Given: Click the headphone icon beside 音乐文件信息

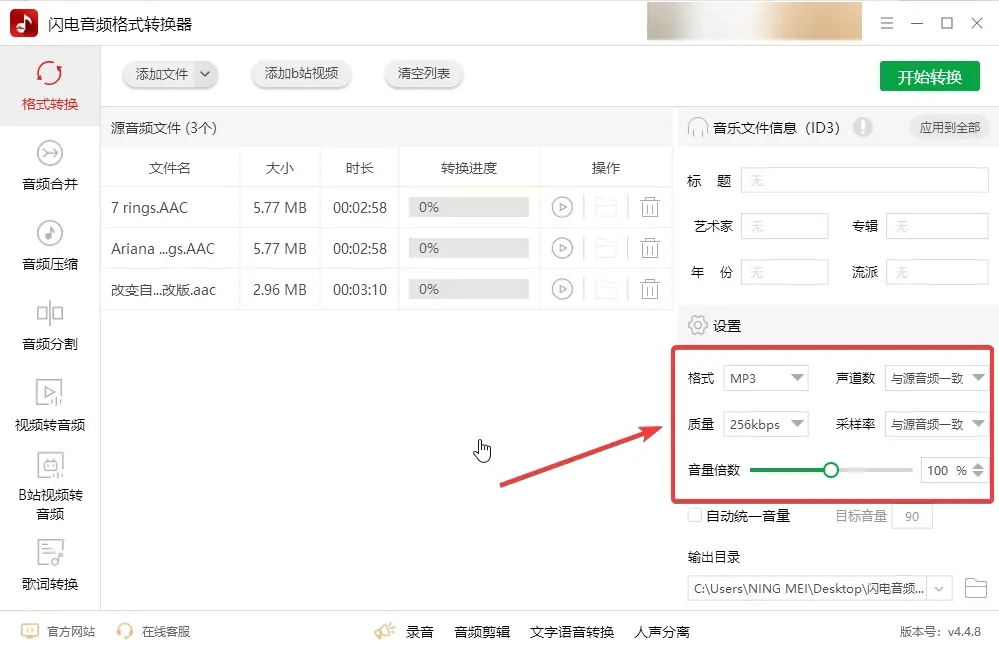Looking at the screenshot, I should pyautogui.click(x=697, y=127).
